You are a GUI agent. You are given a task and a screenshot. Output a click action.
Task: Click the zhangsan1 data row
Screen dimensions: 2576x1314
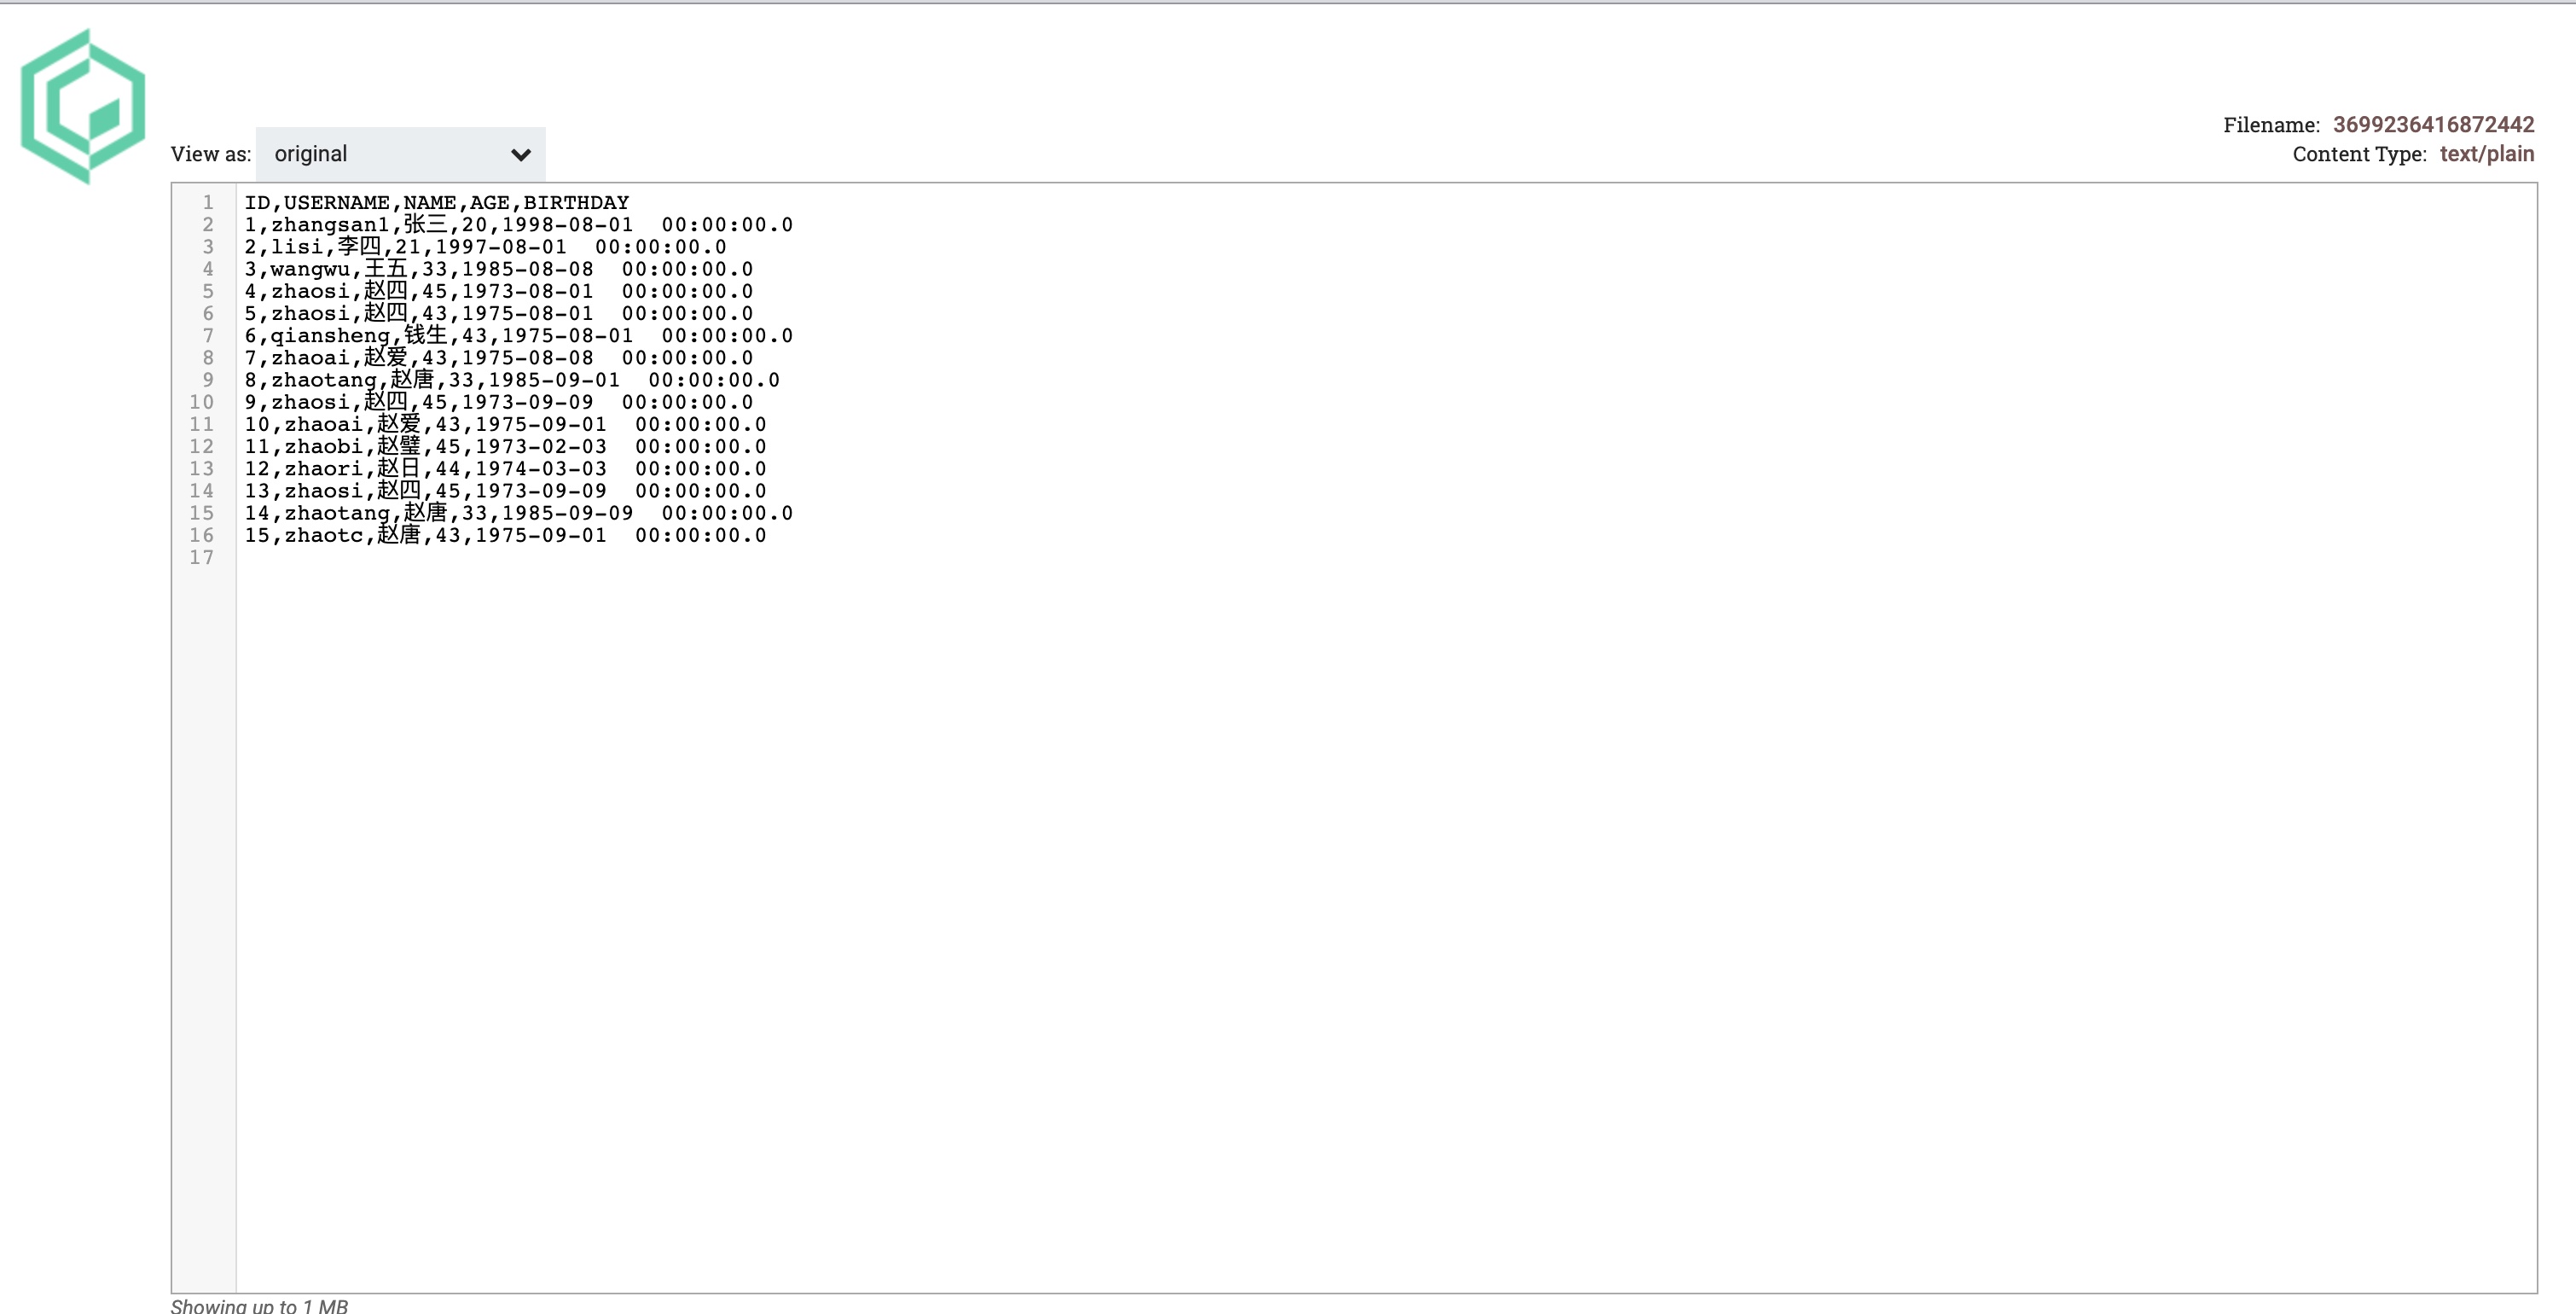518,224
